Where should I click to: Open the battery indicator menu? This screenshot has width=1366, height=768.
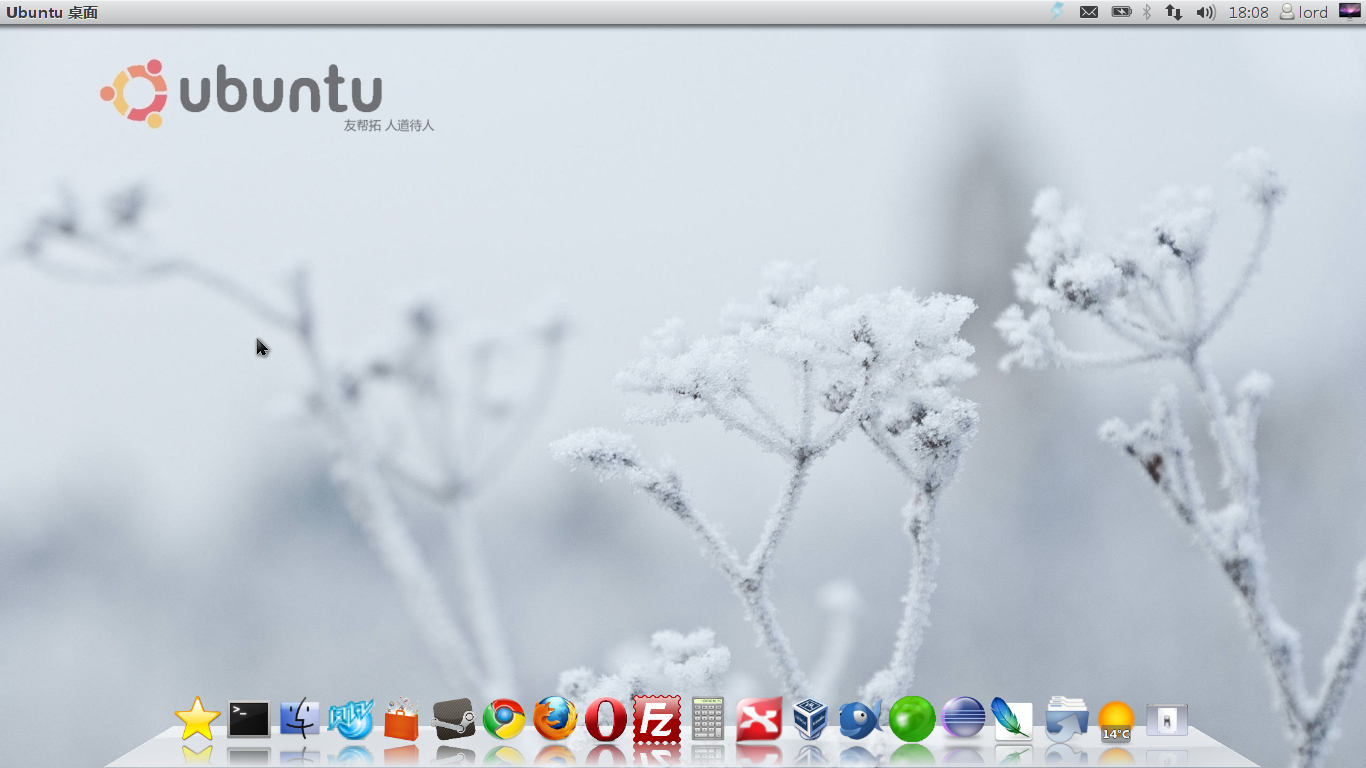1122,12
